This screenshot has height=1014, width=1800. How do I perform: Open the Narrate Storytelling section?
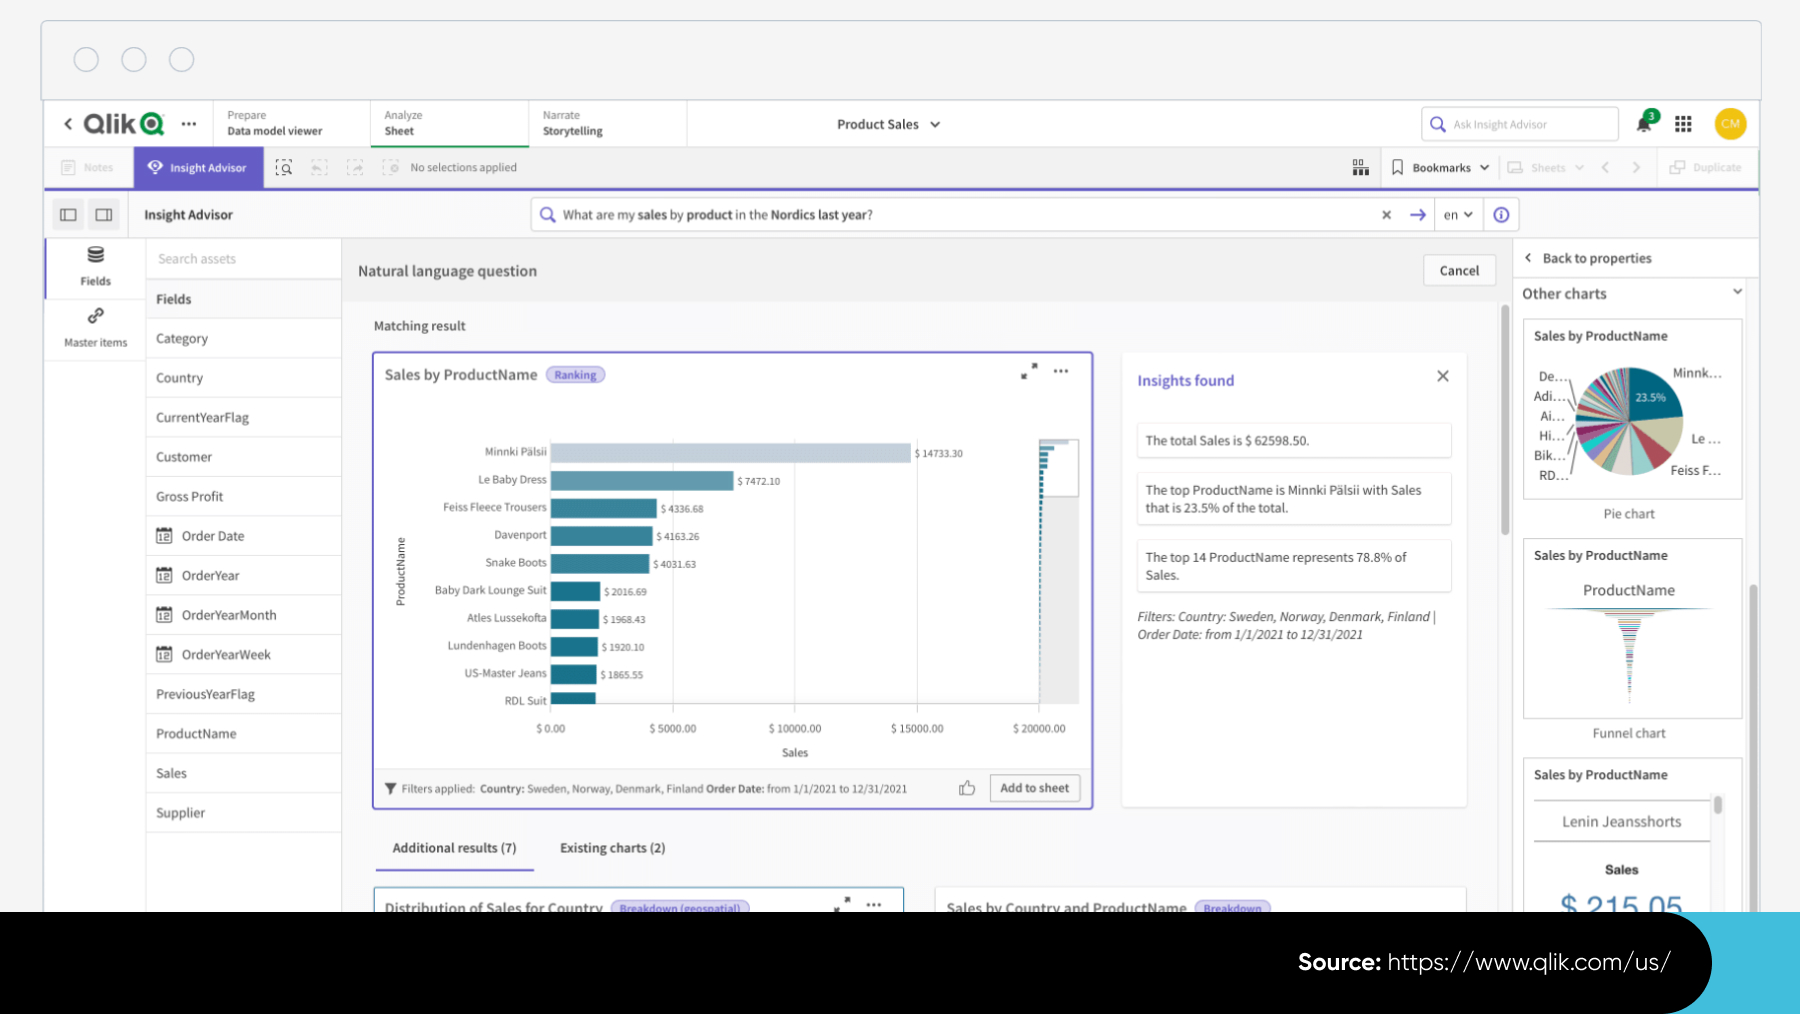point(571,123)
